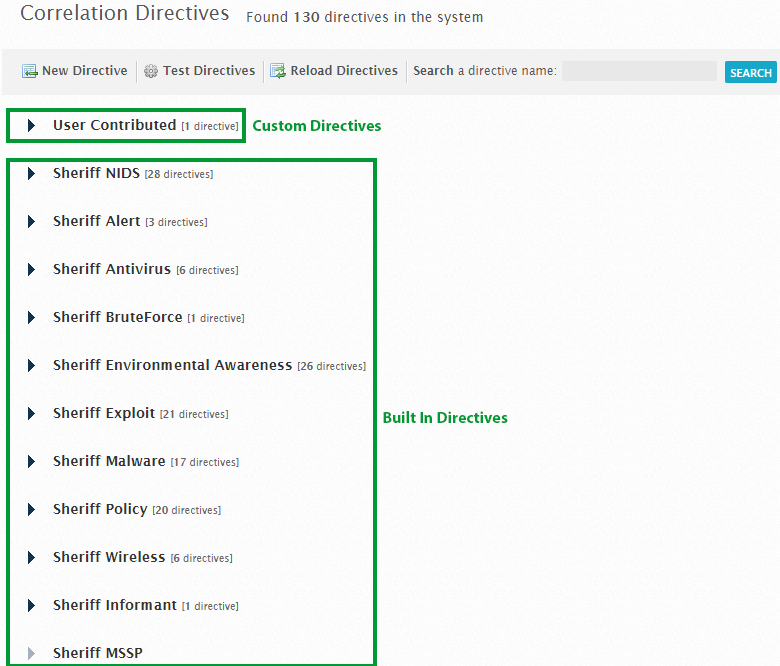The height and width of the screenshot is (666, 780).
Task: Click the '[28 directives]' count
Action: point(179,174)
